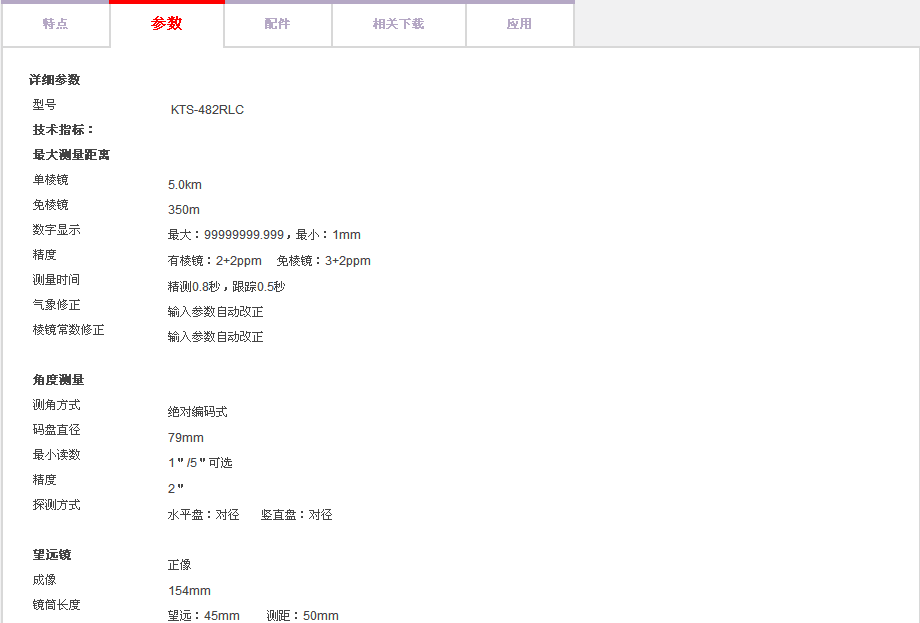Image resolution: width=920 pixels, height=623 pixels.
Task: Open the 应用 tab
Action: [519, 24]
